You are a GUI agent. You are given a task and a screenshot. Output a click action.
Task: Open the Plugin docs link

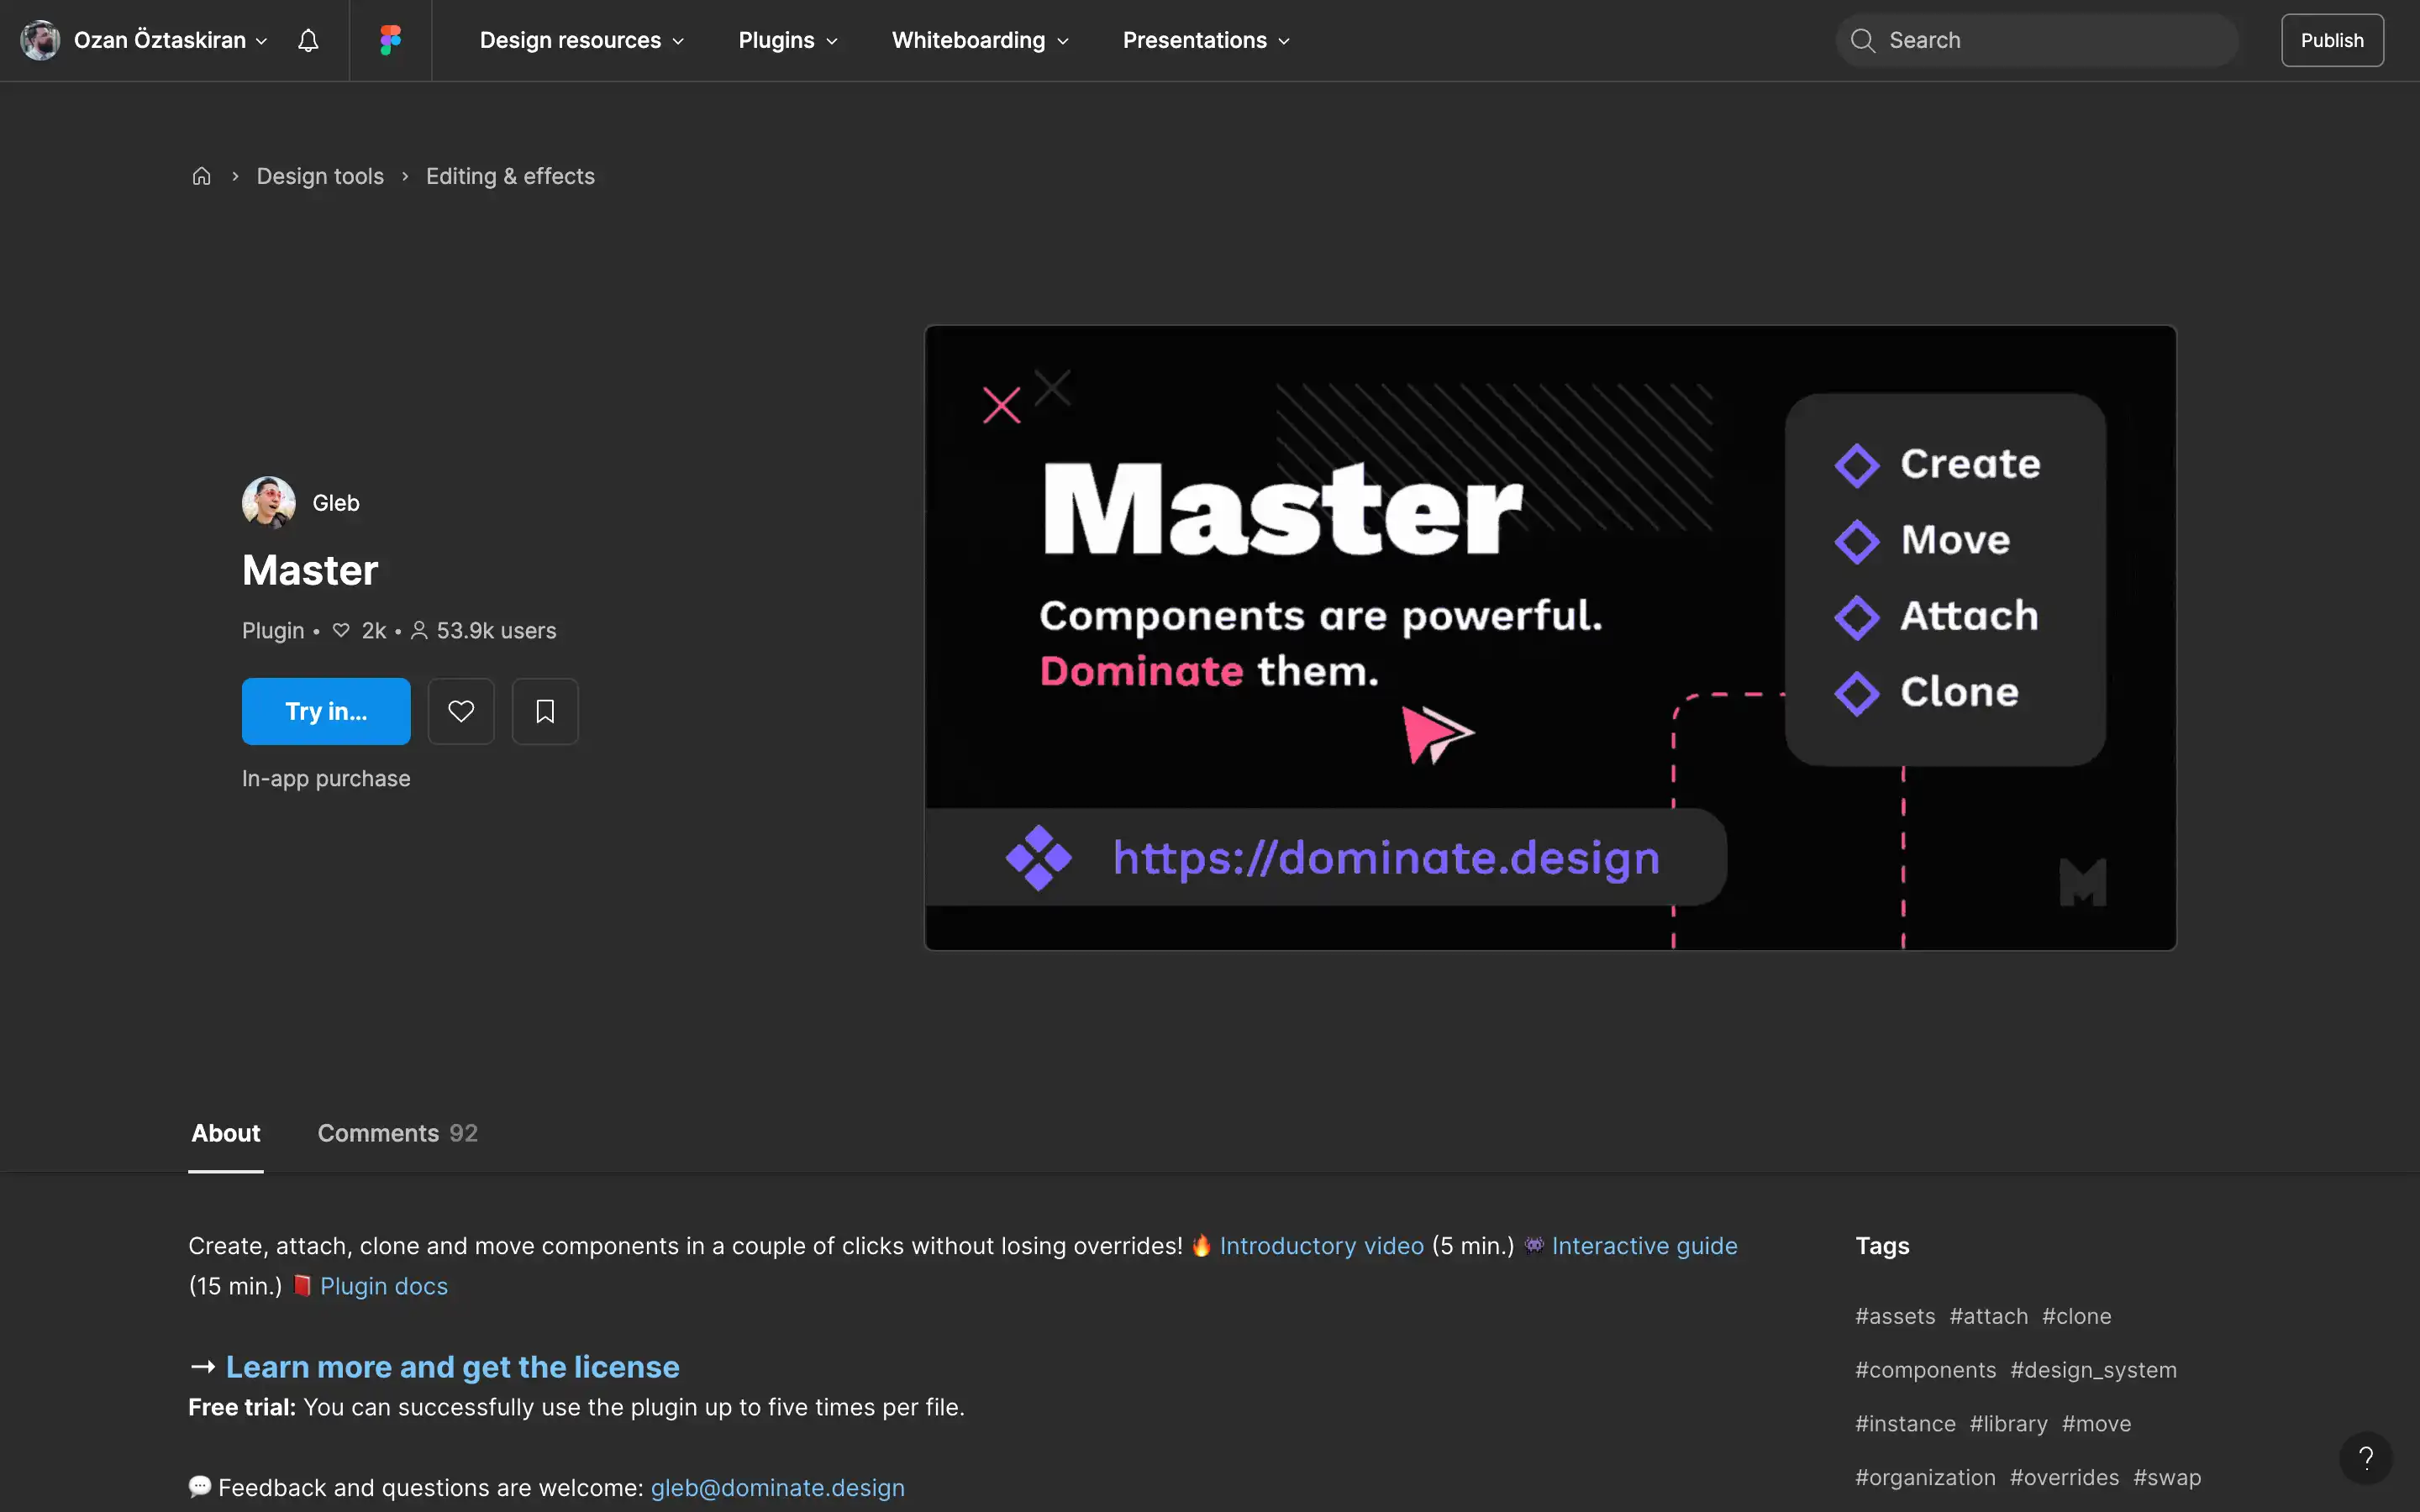point(383,1286)
